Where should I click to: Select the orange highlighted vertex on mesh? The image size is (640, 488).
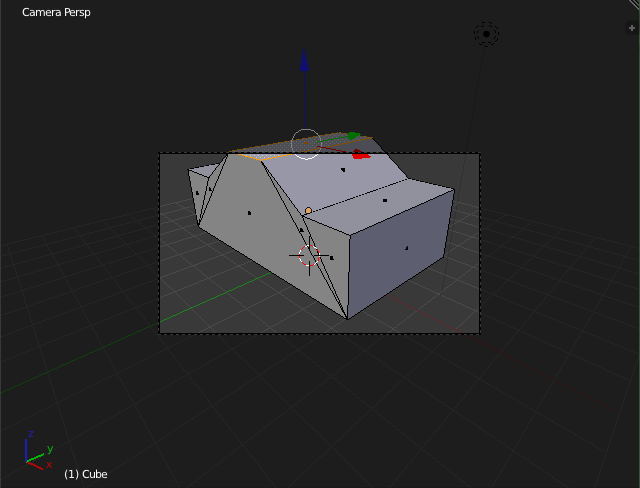click(x=308, y=210)
